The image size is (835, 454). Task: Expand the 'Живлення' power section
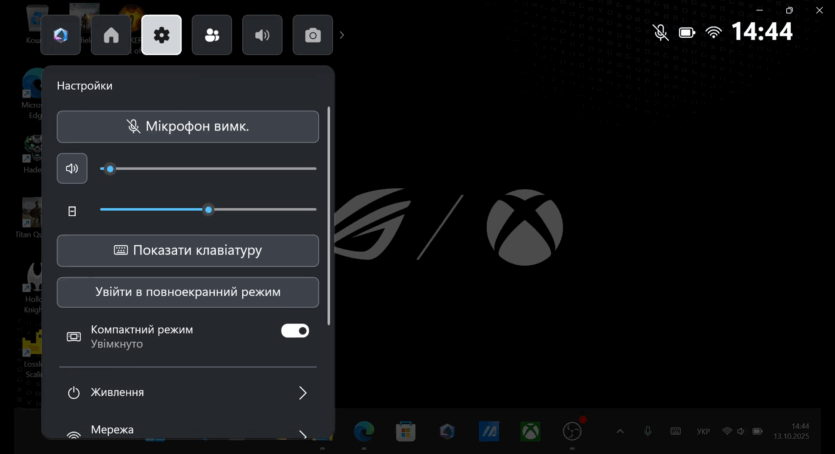(x=187, y=393)
